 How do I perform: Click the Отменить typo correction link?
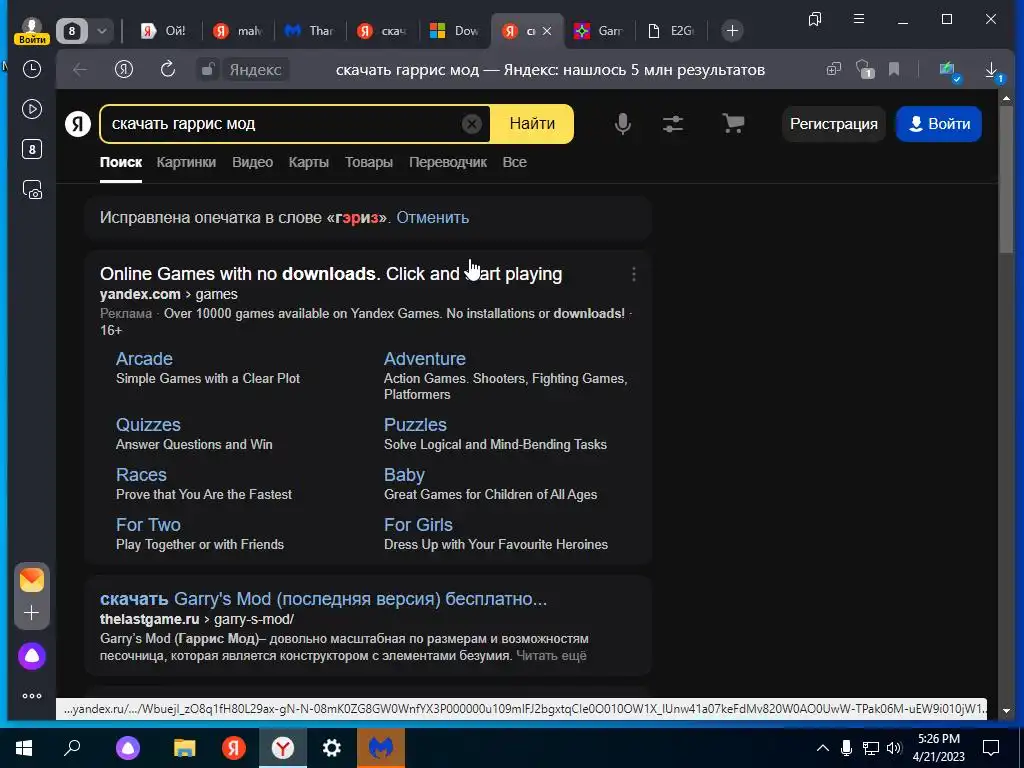[x=432, y=217]
